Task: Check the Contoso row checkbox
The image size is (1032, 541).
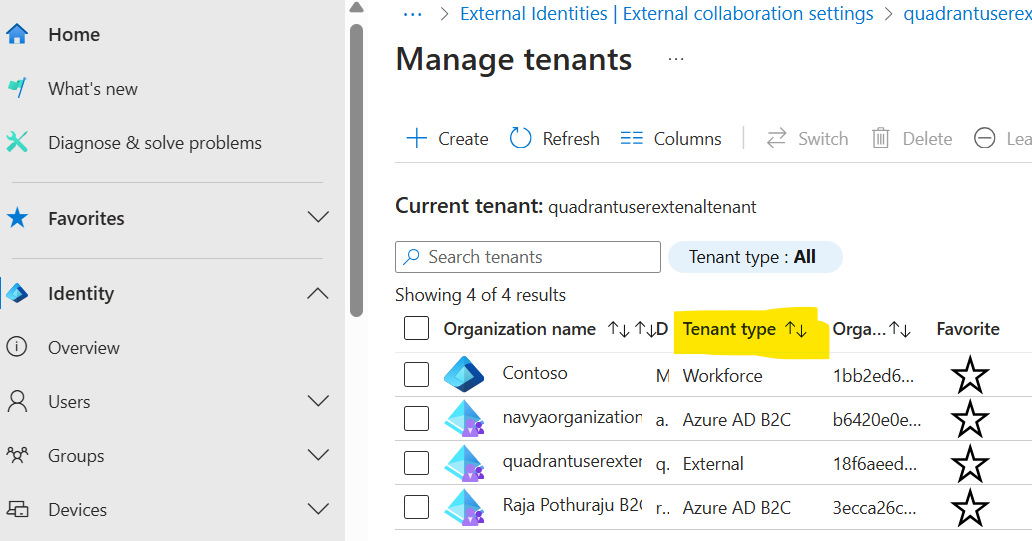Action: tap(416, 374)
